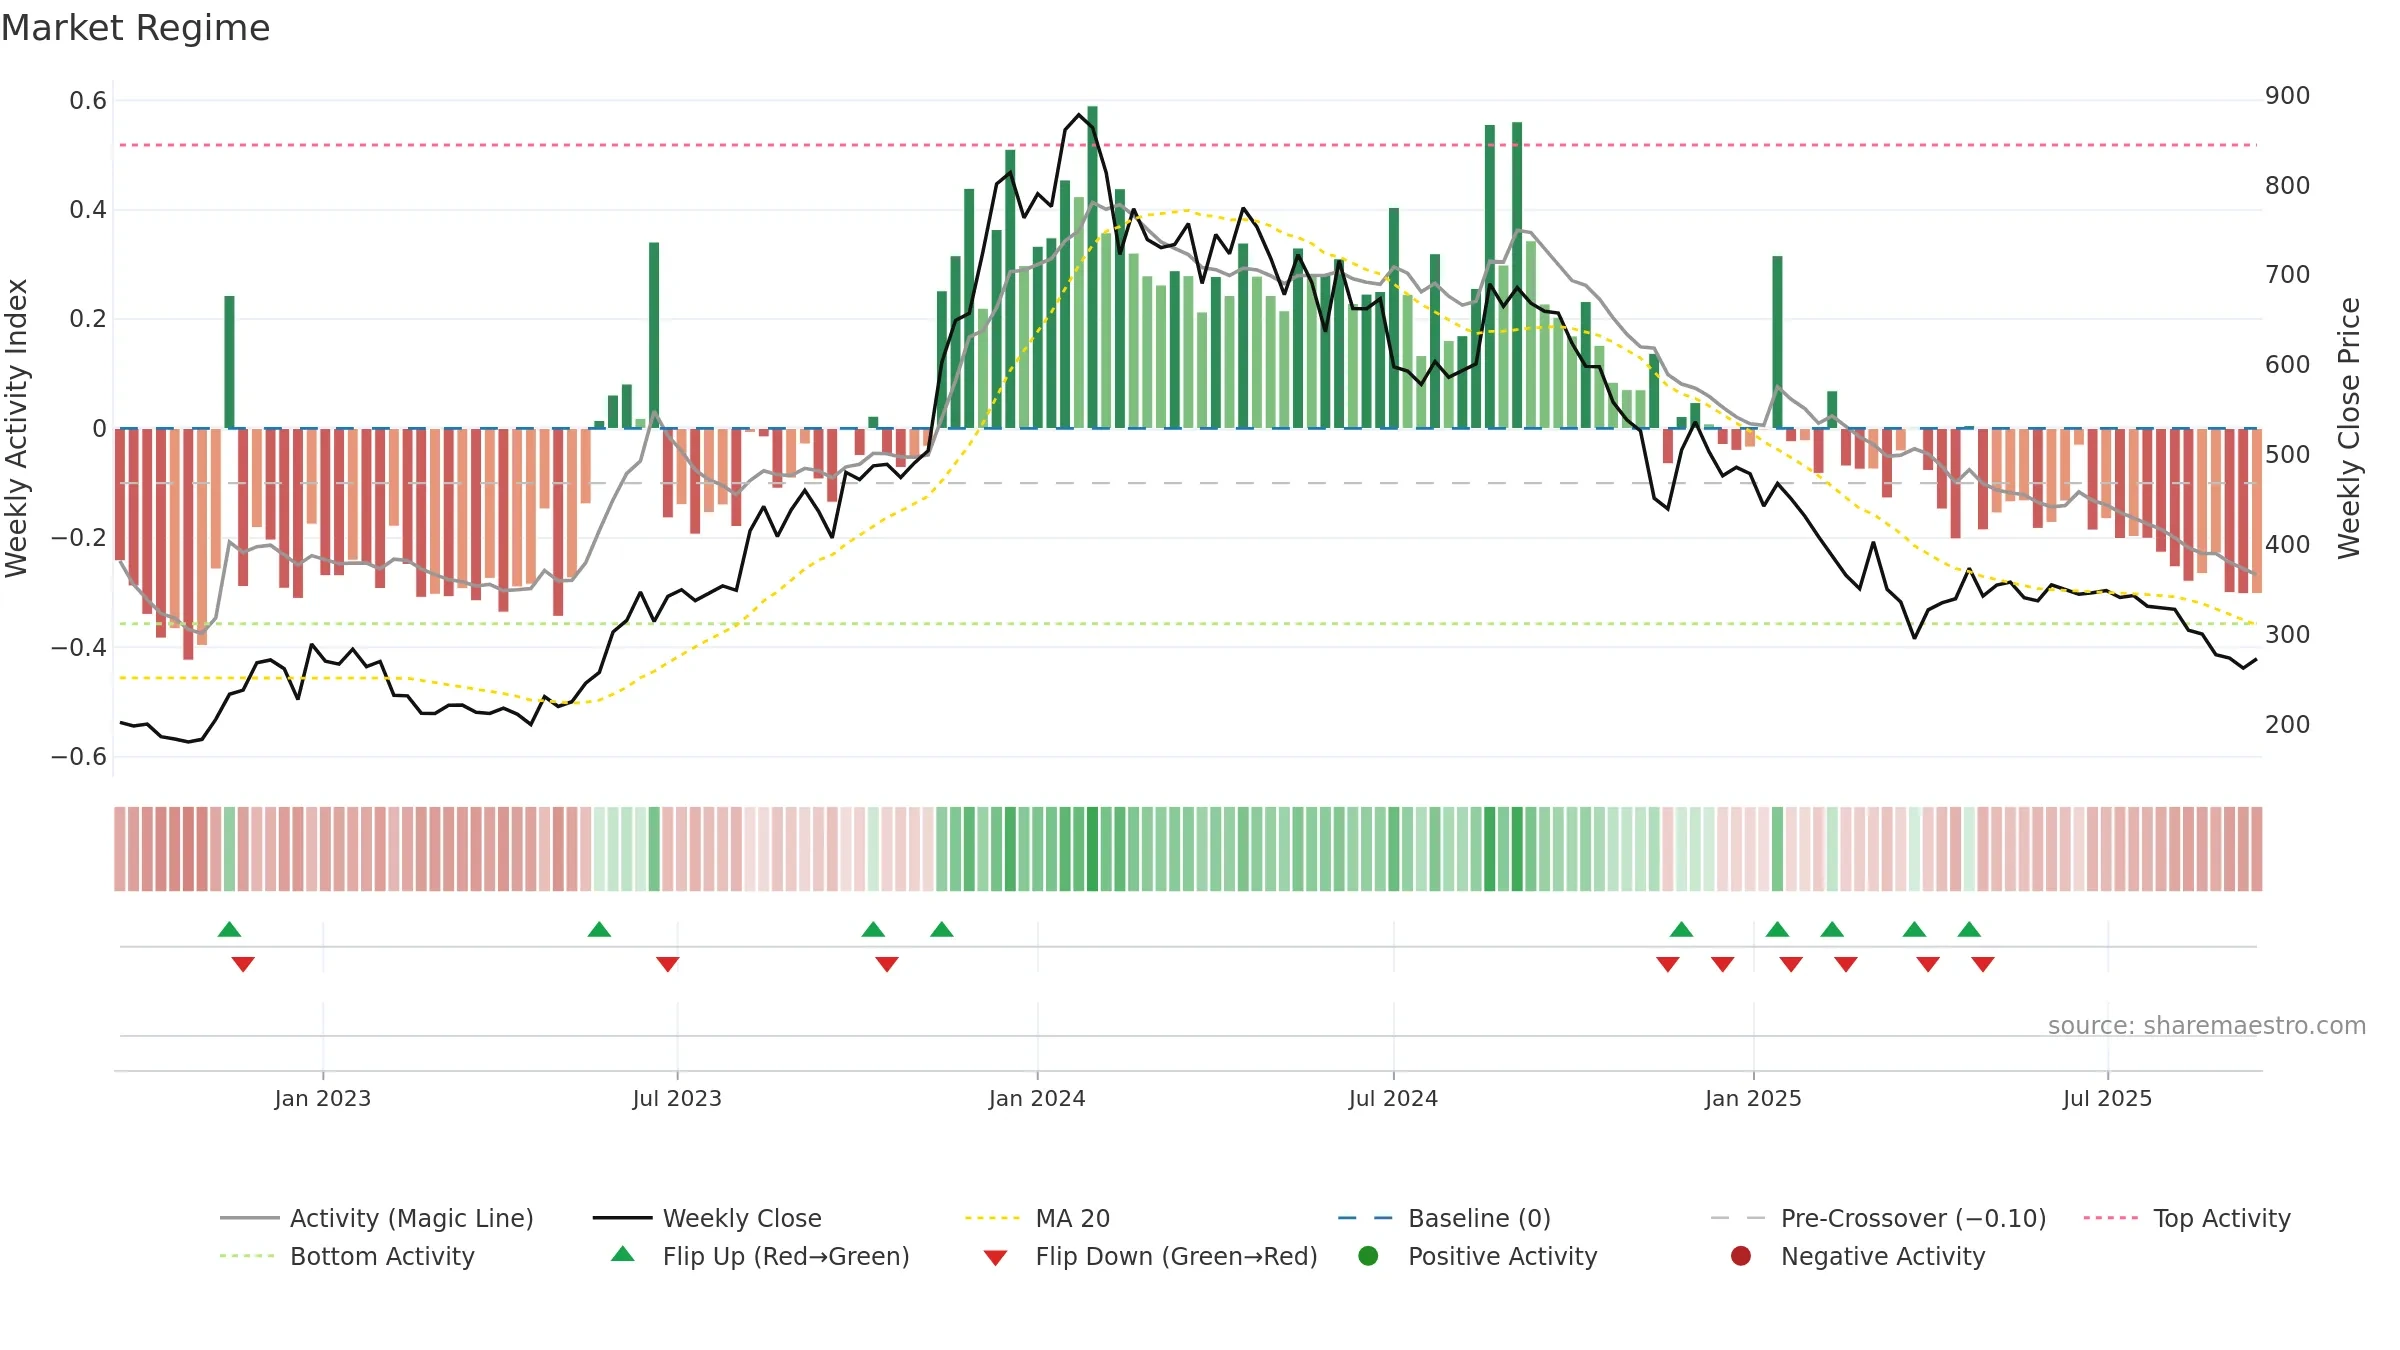This screenshot has height=1350, width=2400.
Task: Click the Market Regime chart title
Action: pos(135,28)
